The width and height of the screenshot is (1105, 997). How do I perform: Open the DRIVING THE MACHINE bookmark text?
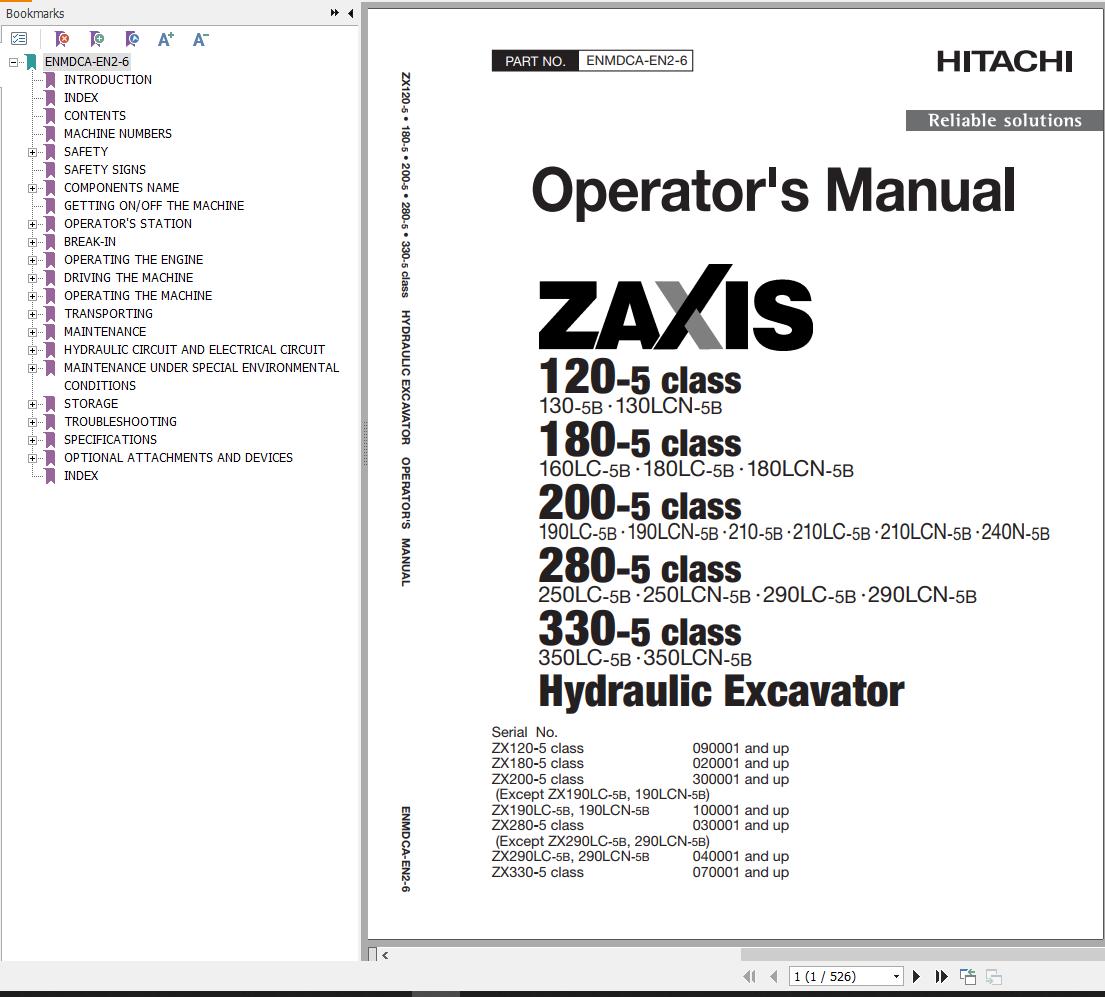pos(128,278)
